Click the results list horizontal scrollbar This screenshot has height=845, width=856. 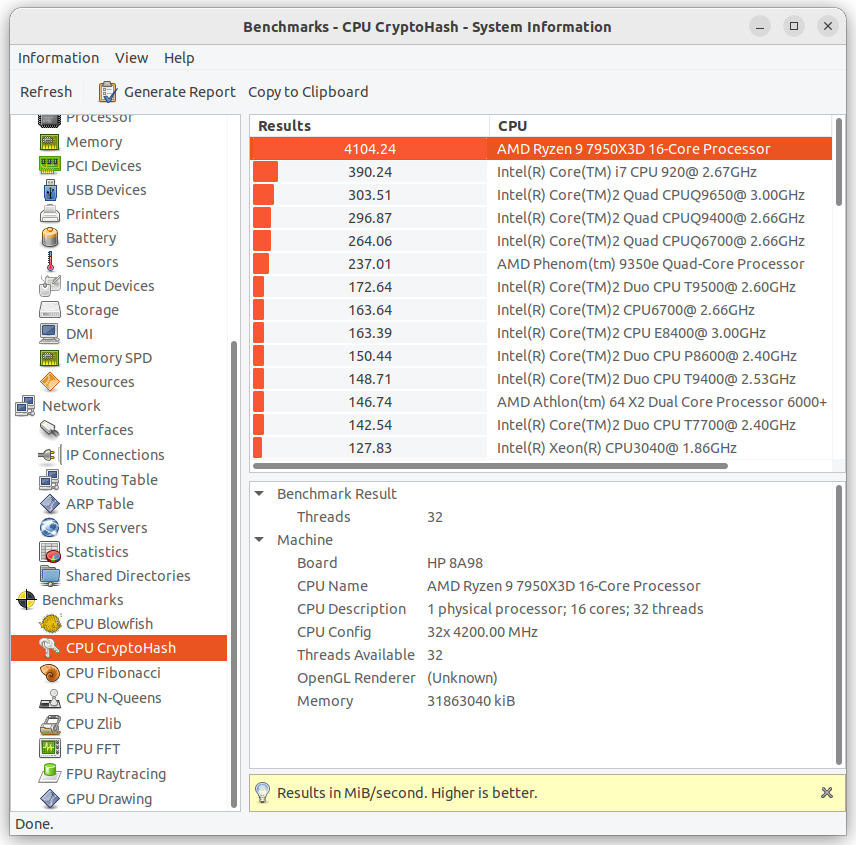[490, 466]
